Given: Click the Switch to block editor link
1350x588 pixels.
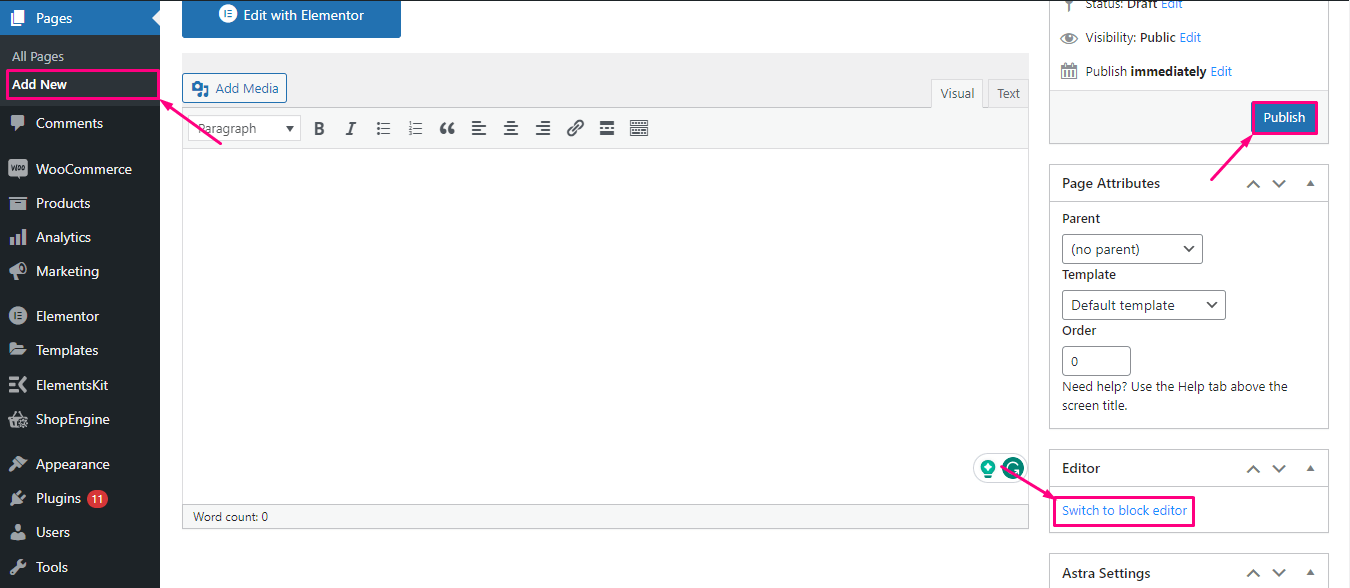Looking at the screenshot, I should (x=1122, y=510).
